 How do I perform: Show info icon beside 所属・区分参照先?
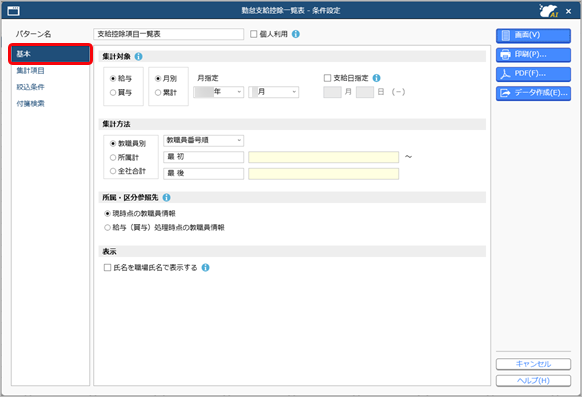pos(167,197)
